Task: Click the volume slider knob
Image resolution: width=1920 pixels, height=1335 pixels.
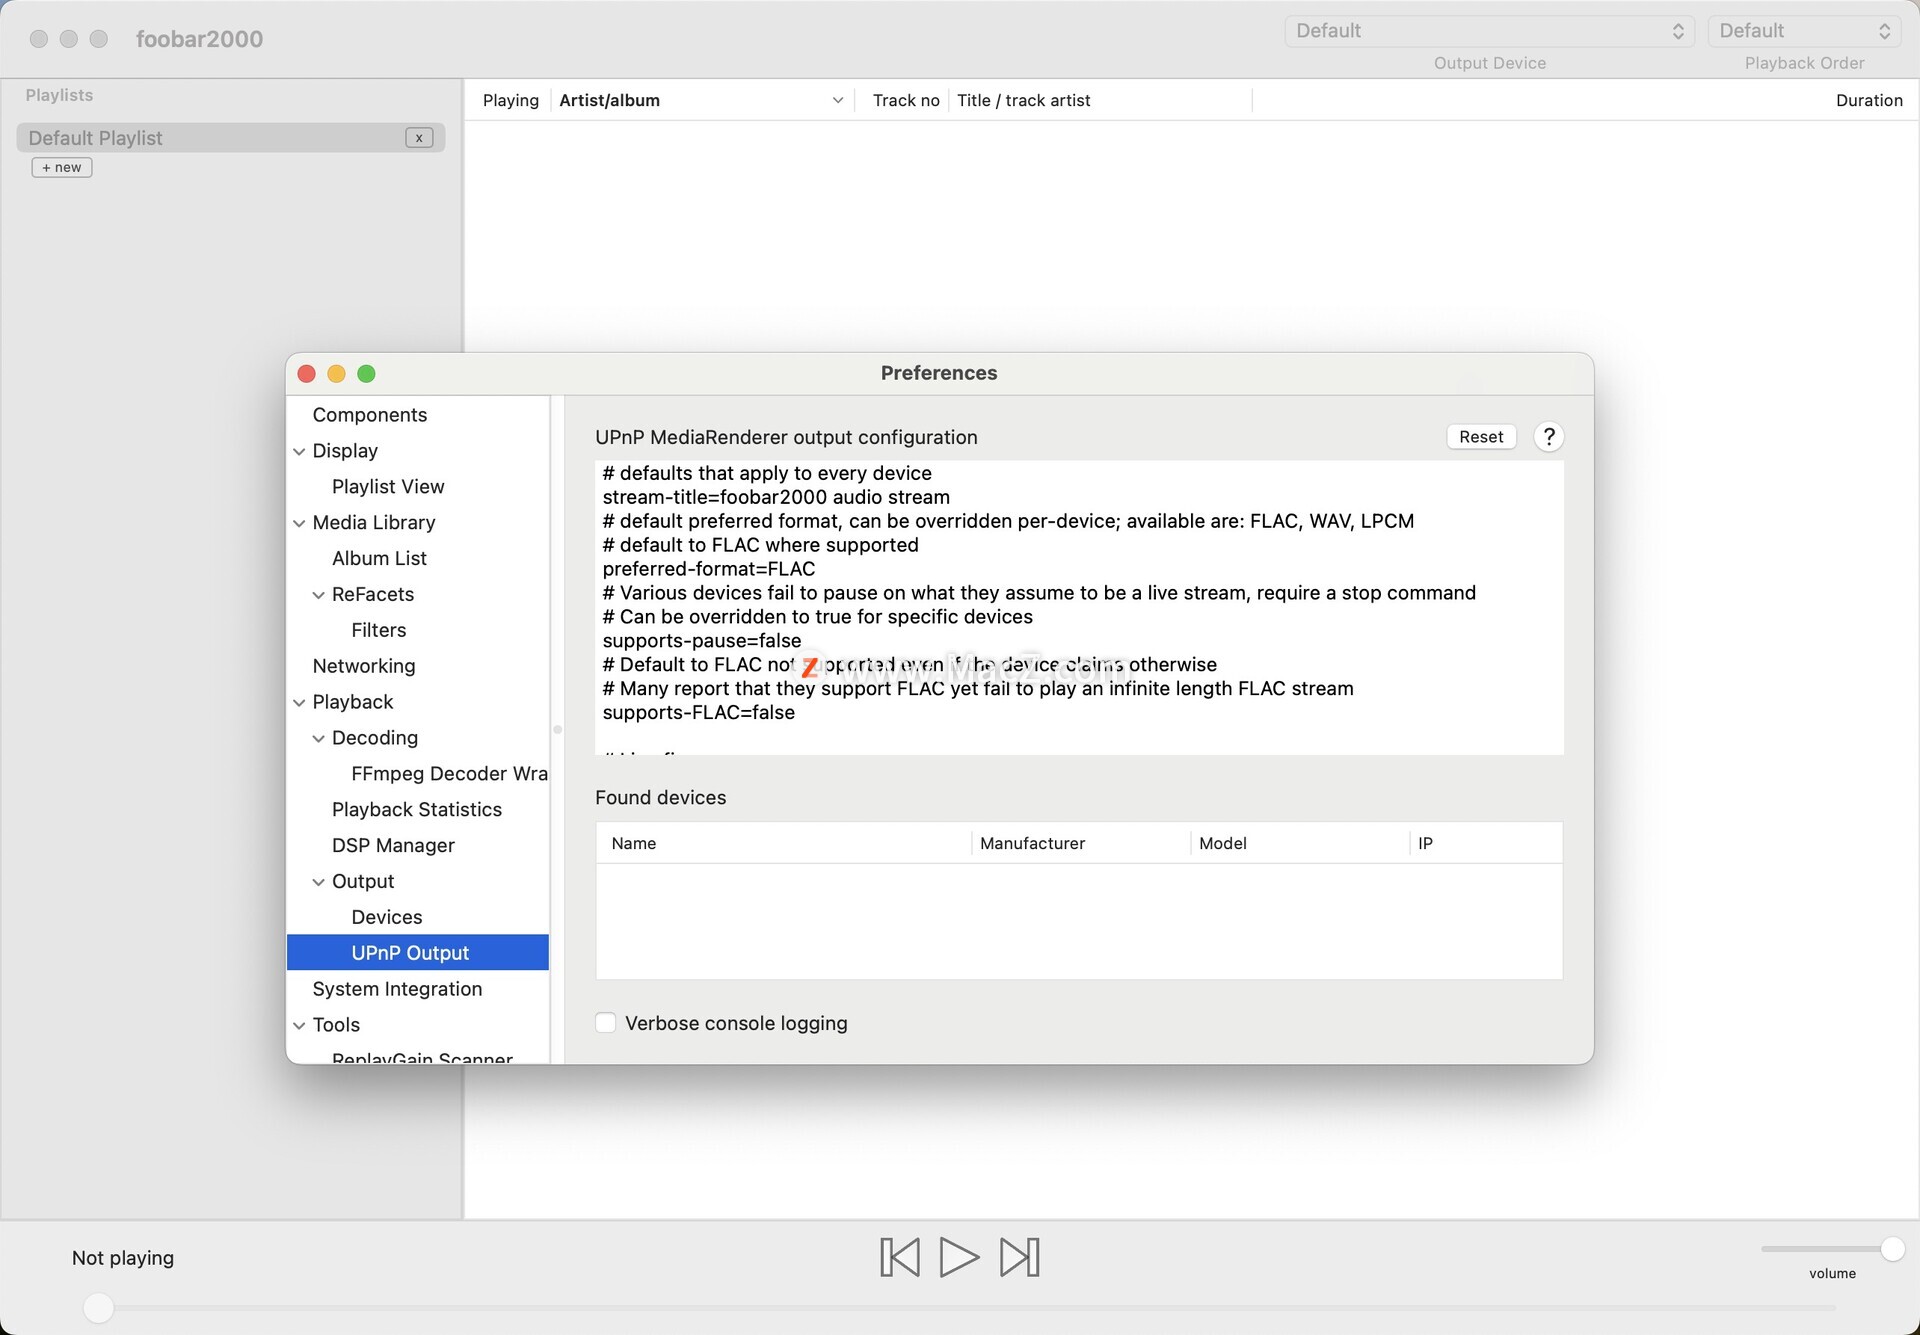Action: click(x=1892, y=1248)
